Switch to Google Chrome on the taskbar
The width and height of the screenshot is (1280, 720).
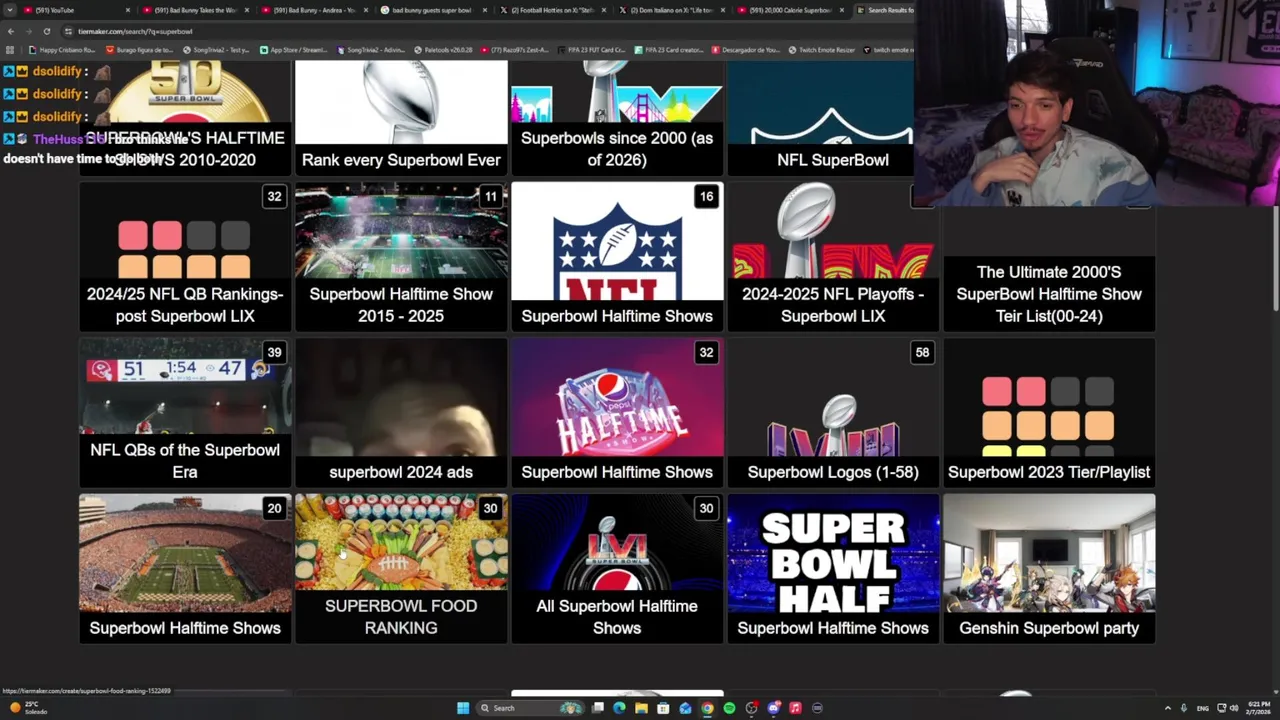tap(707, 708)
